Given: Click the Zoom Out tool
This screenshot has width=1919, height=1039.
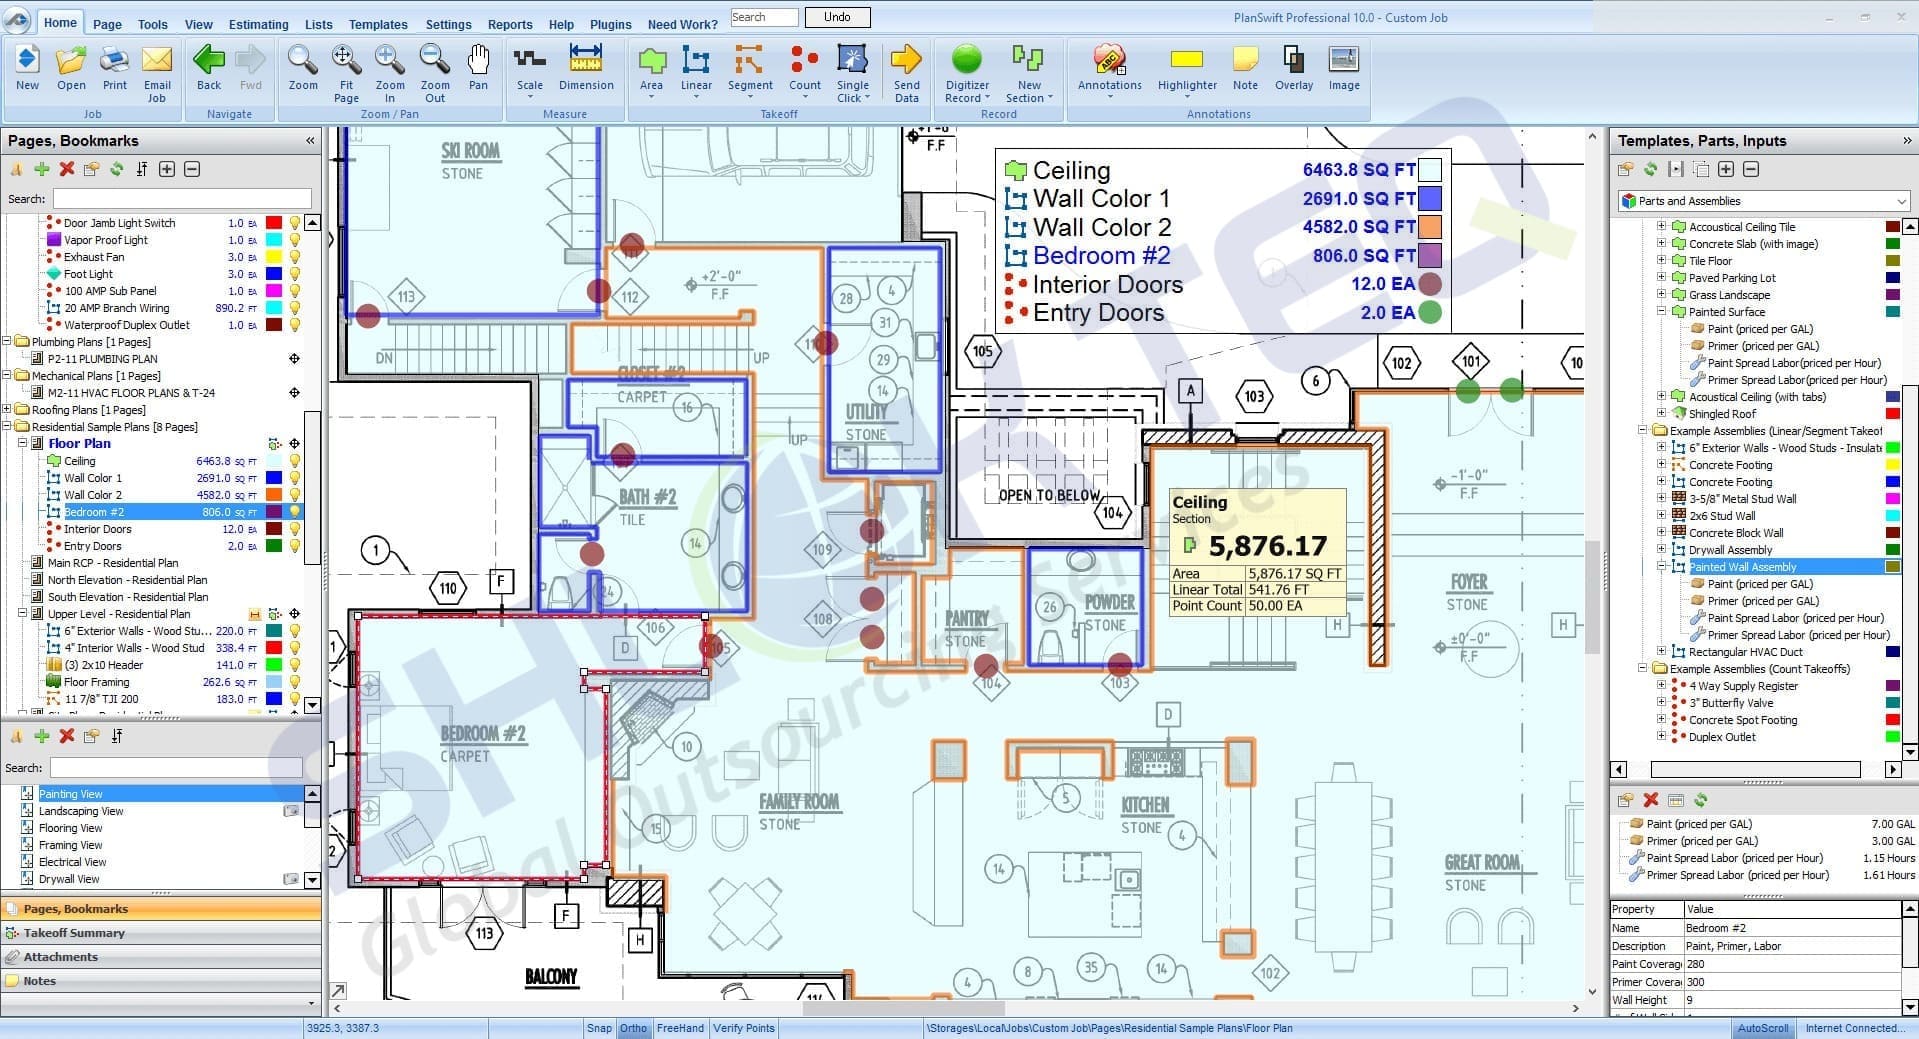Looking at the screenshot, I should pyautogui.click(x=434, y=73).
